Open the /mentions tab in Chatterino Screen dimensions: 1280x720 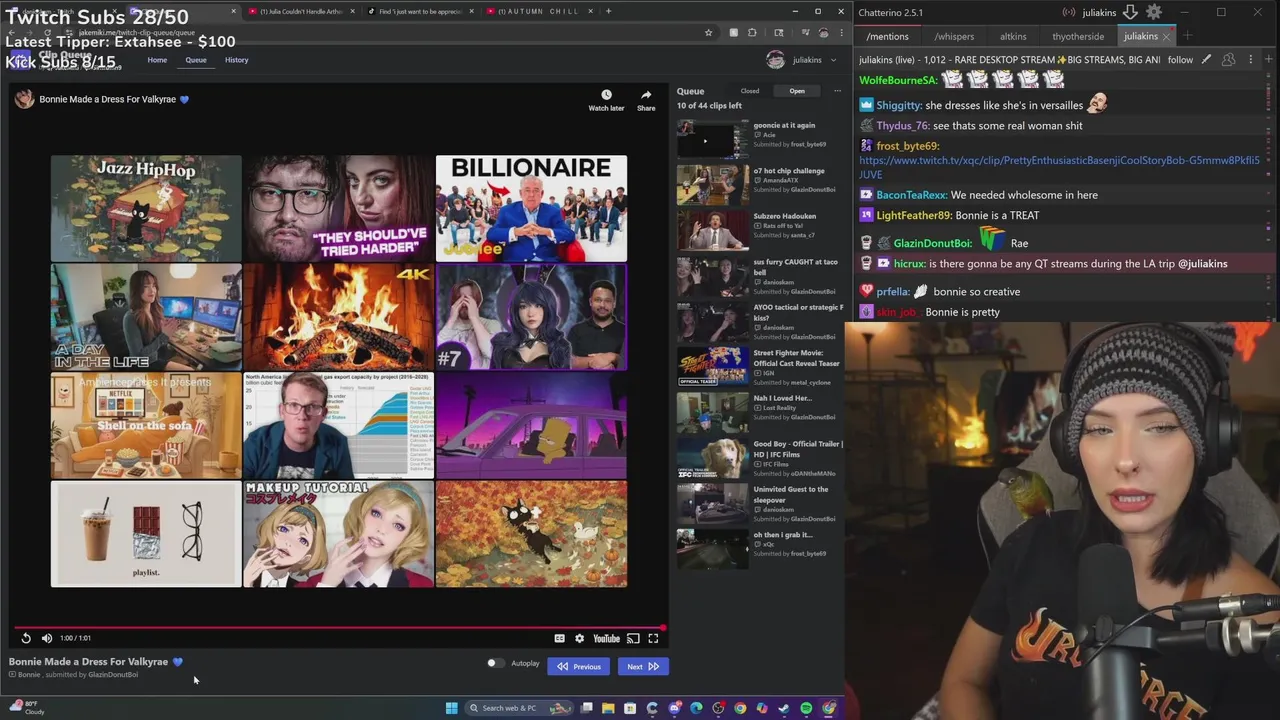point(888,37)
